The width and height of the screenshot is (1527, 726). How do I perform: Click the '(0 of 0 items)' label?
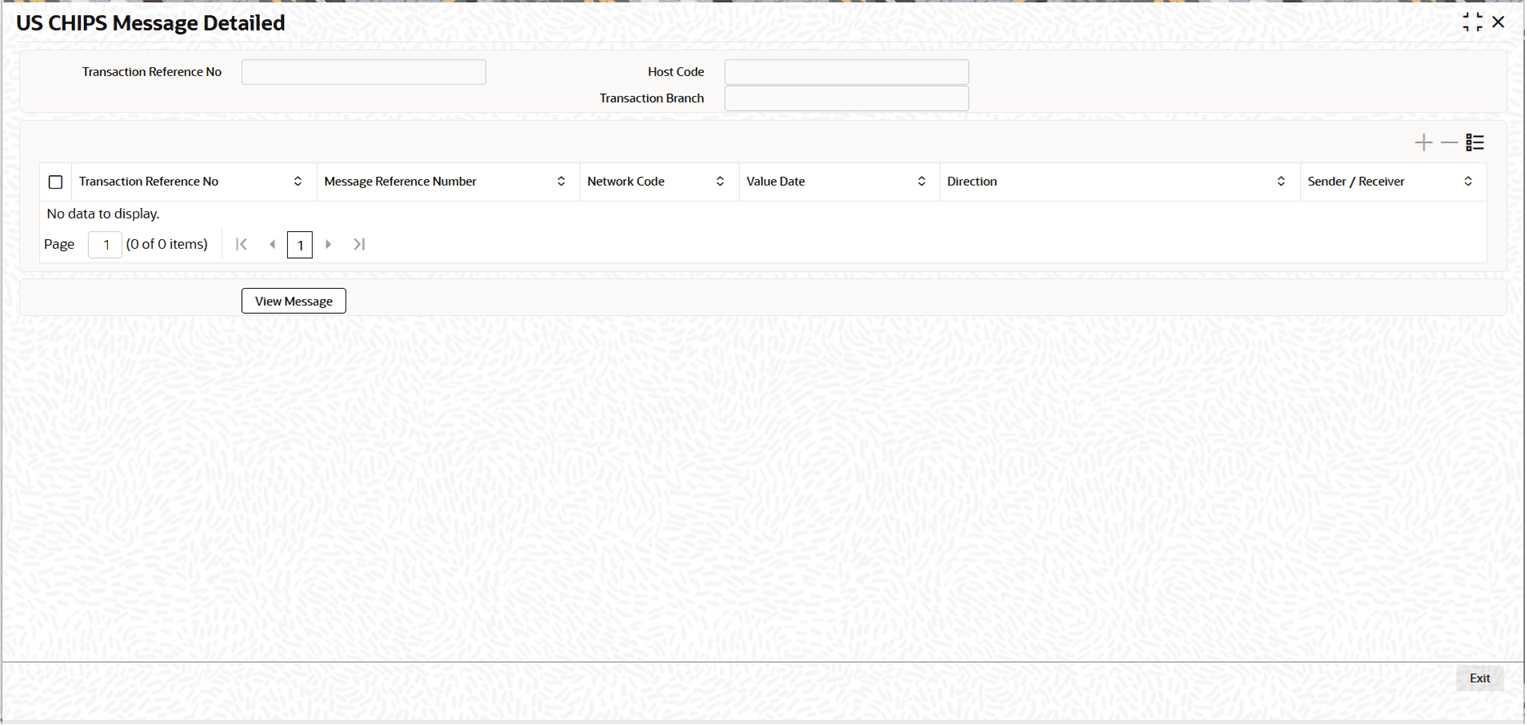(167, 244)
